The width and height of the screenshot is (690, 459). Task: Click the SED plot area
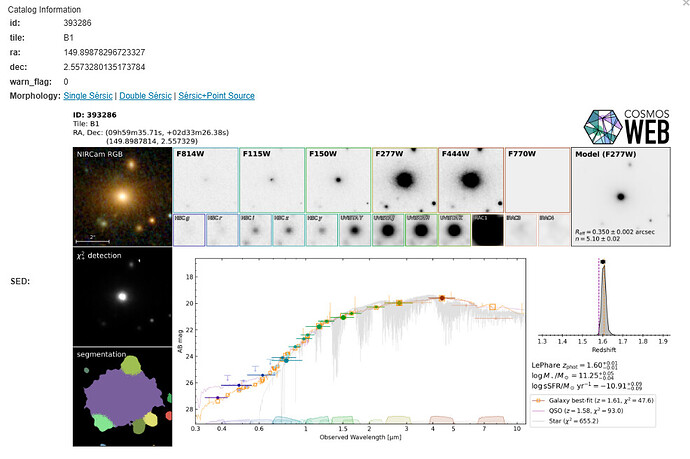360,341
